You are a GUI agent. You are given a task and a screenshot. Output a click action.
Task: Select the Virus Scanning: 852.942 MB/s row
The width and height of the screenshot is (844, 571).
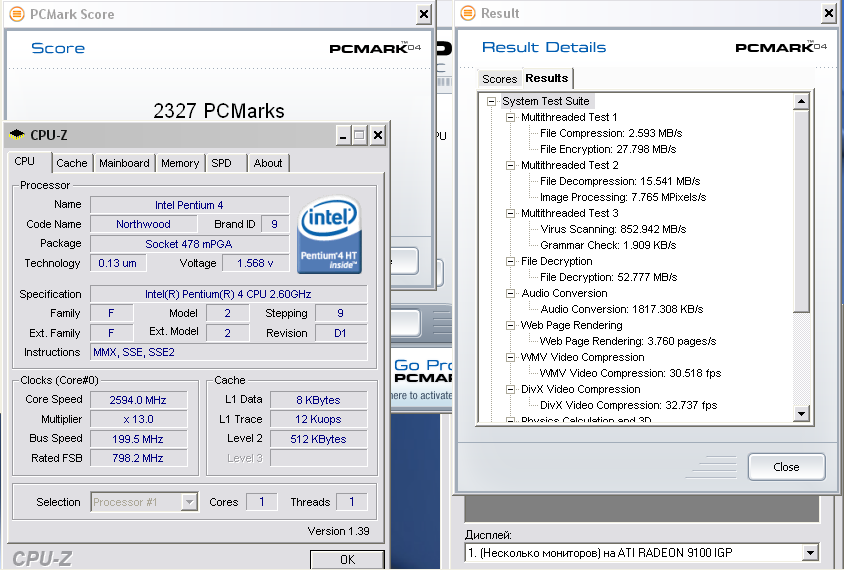[613, 229]
